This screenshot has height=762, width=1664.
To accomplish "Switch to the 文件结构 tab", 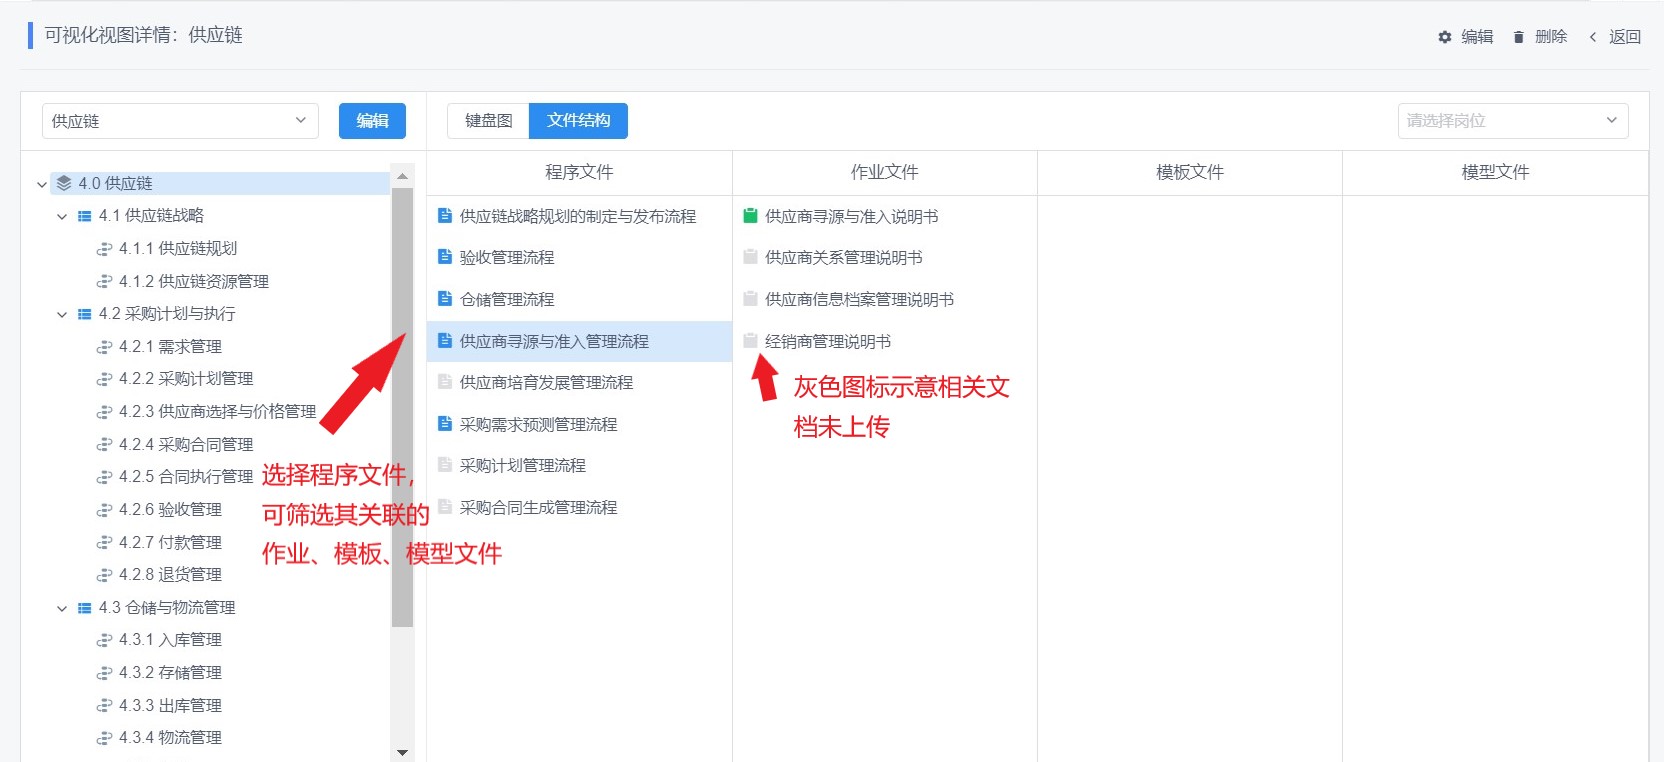I will (578, 121).
